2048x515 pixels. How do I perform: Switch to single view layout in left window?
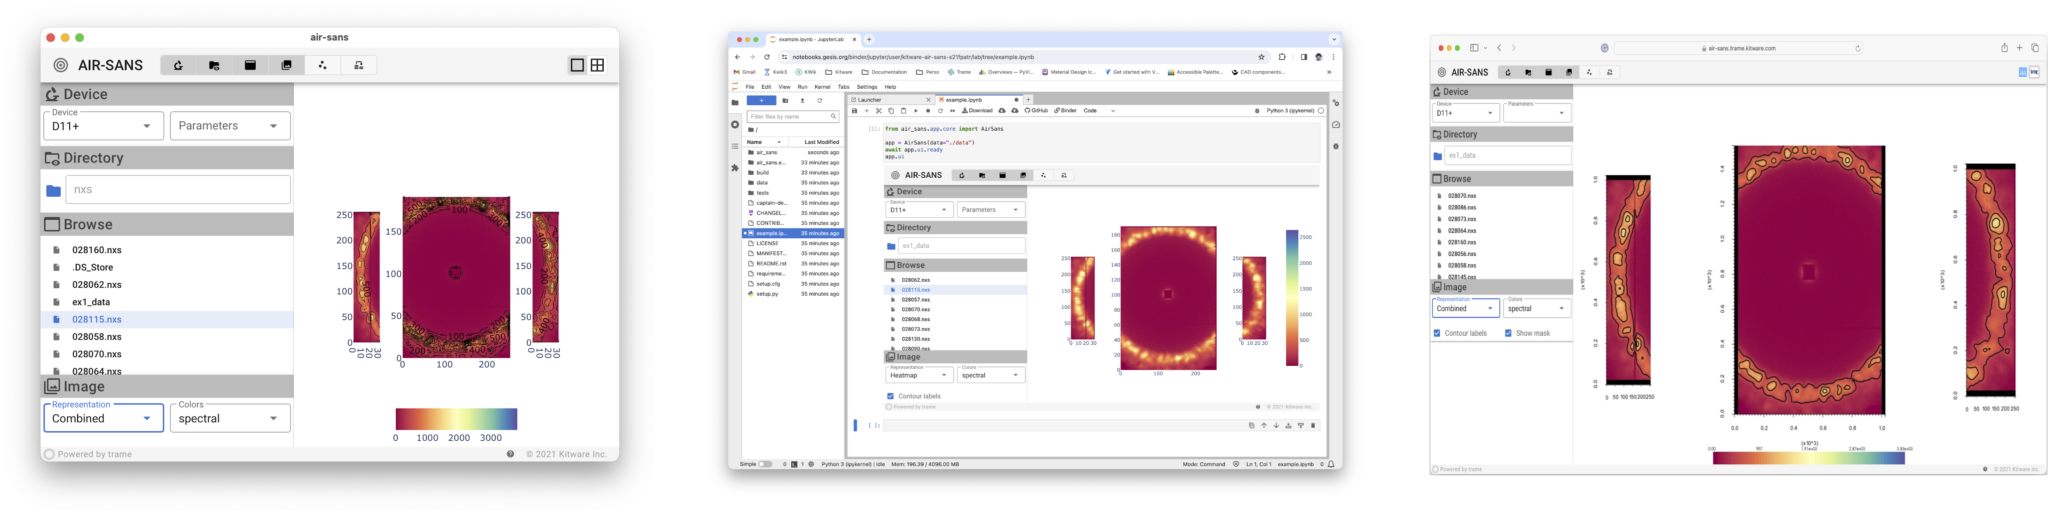(x=577, y=65)
